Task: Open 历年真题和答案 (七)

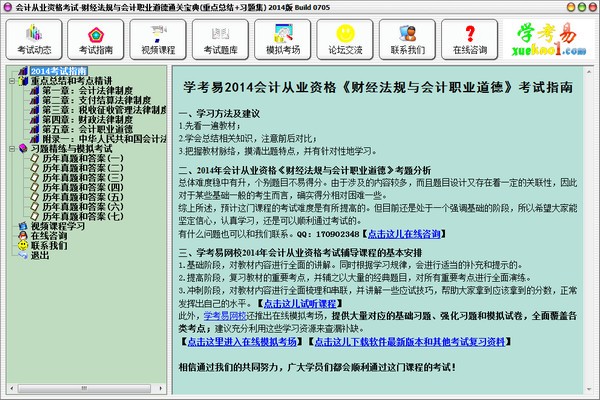Action: click(x=83, y=216)
